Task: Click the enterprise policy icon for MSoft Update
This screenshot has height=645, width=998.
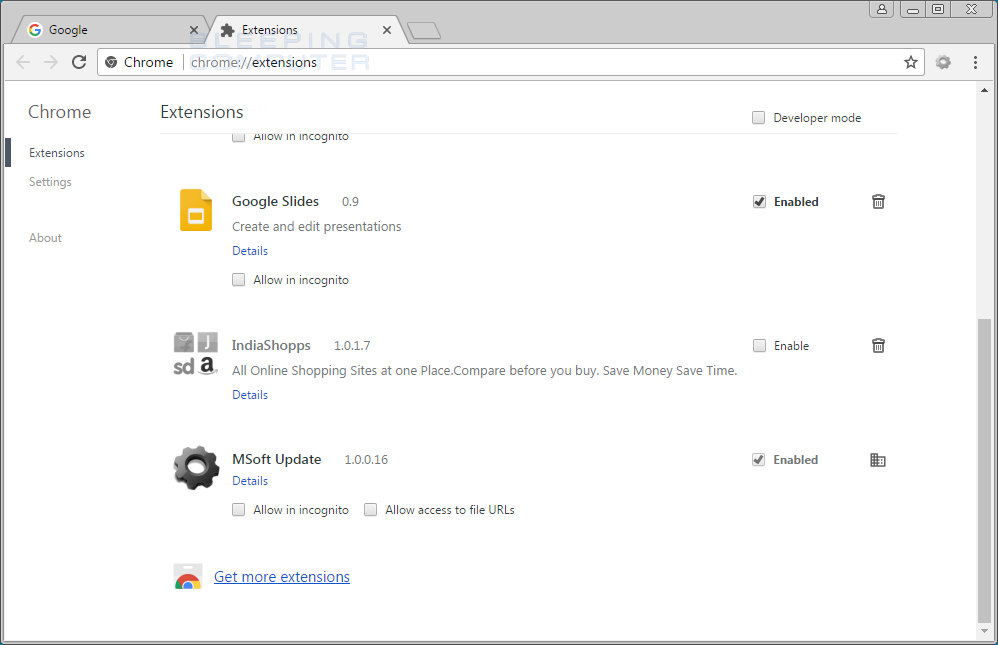Action: tap(878, 460)
